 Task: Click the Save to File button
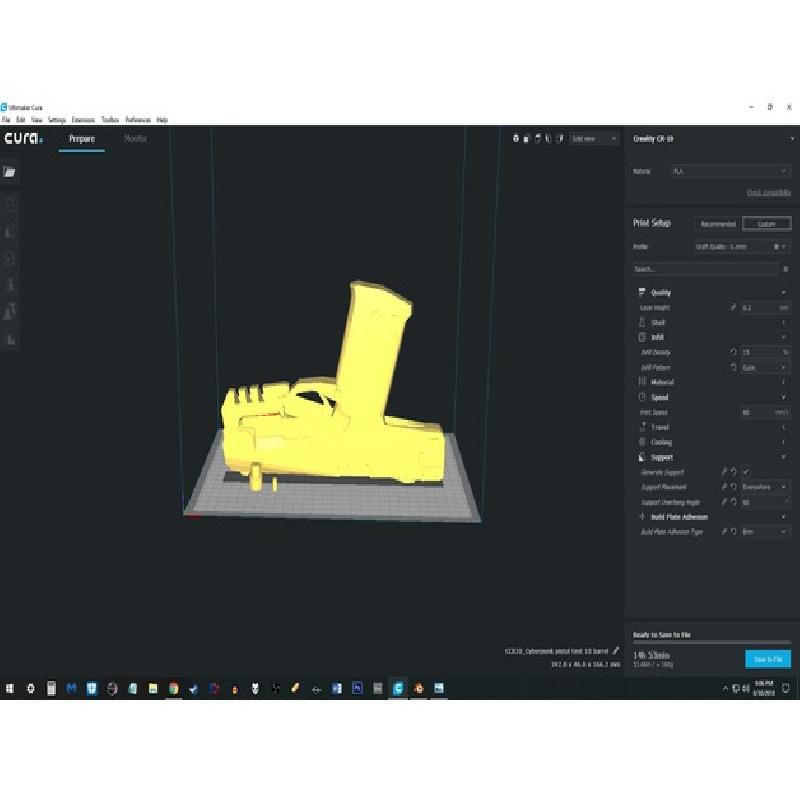[767, 659]
